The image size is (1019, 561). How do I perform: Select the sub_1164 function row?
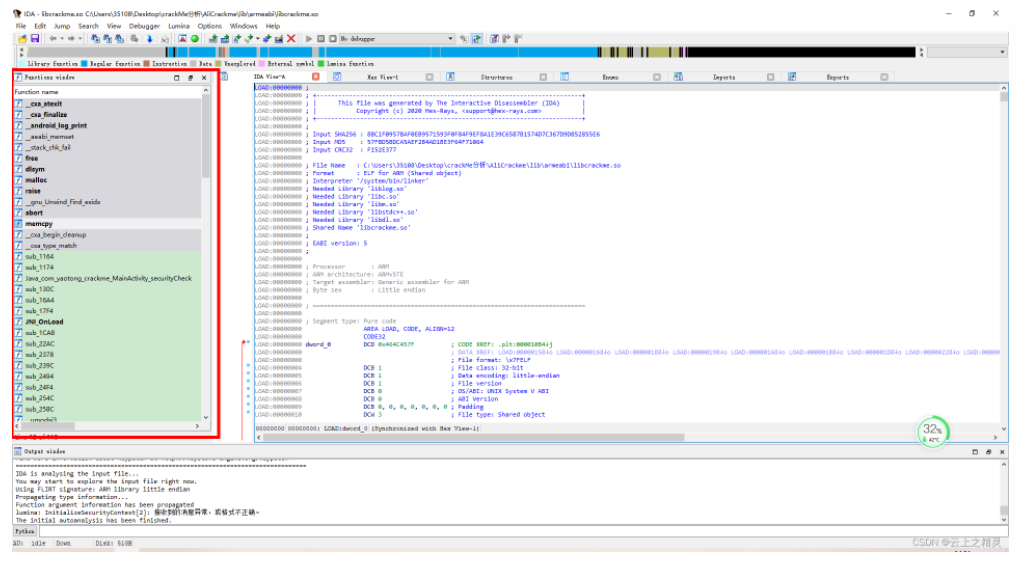click(107, 257)
